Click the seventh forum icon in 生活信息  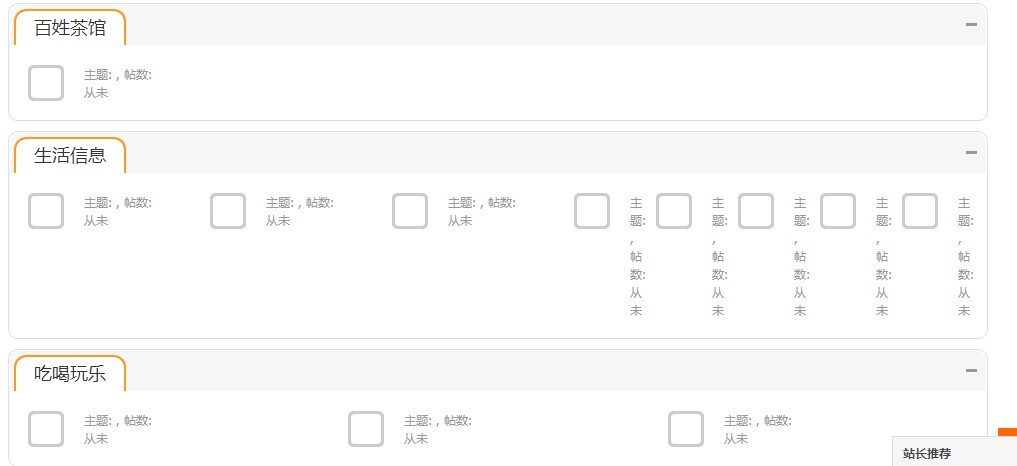(x=838, y=211)
